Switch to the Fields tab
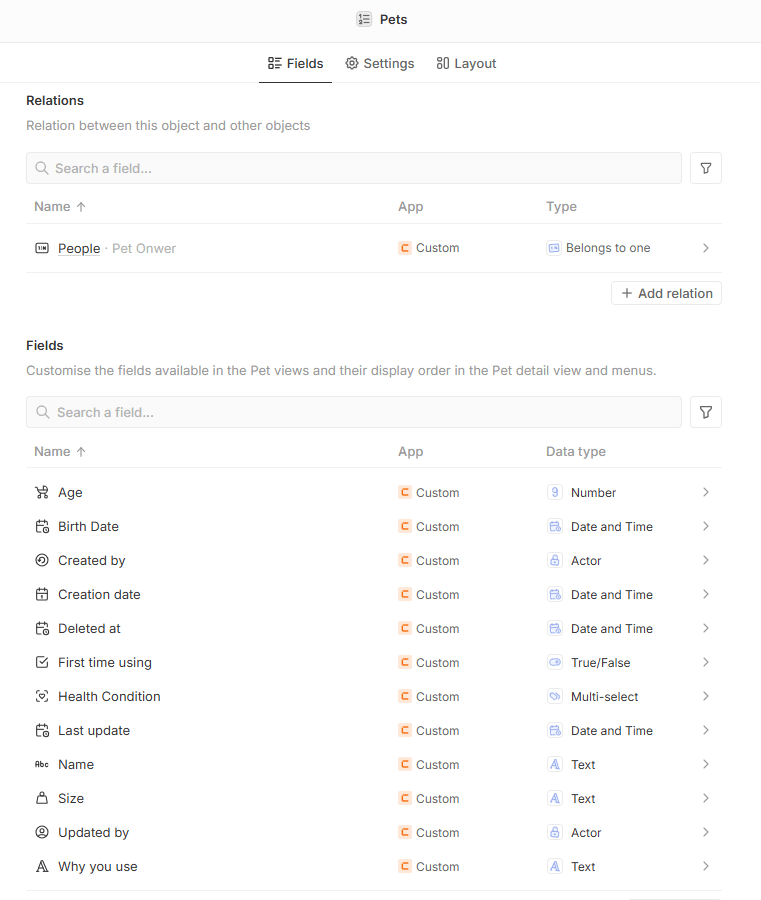This screenshot has height=900, width=761. point(295,63)
